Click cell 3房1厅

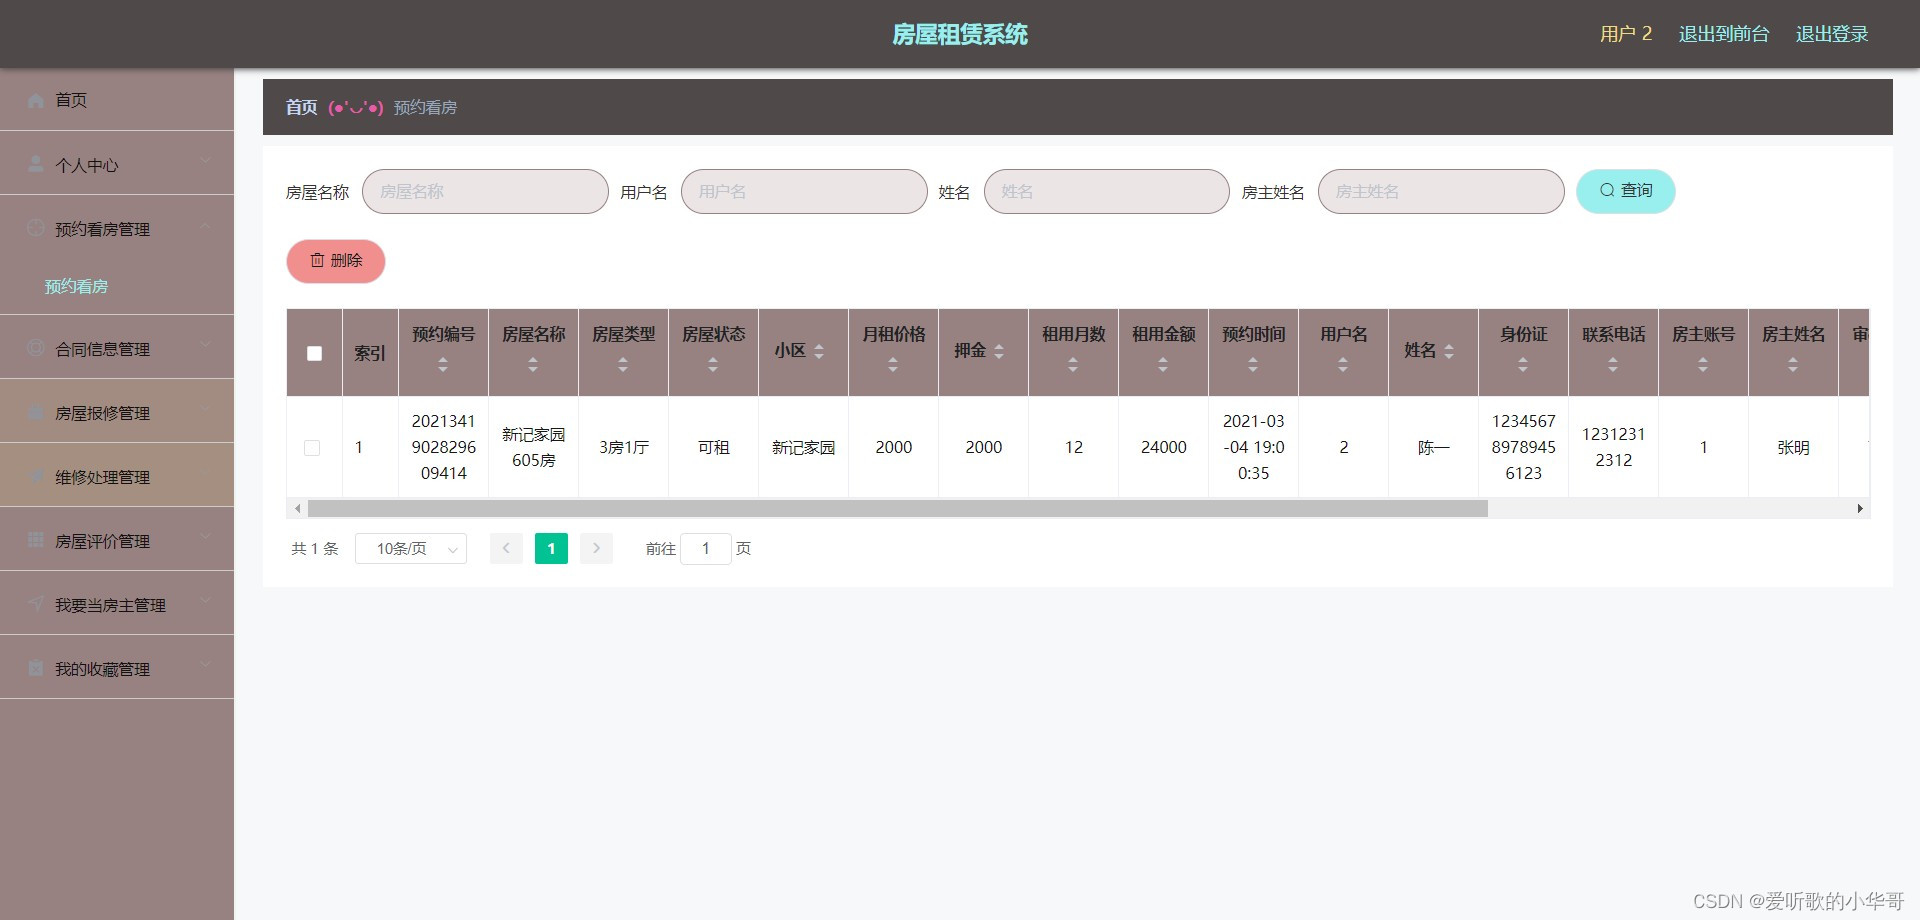tap(623, 447)
